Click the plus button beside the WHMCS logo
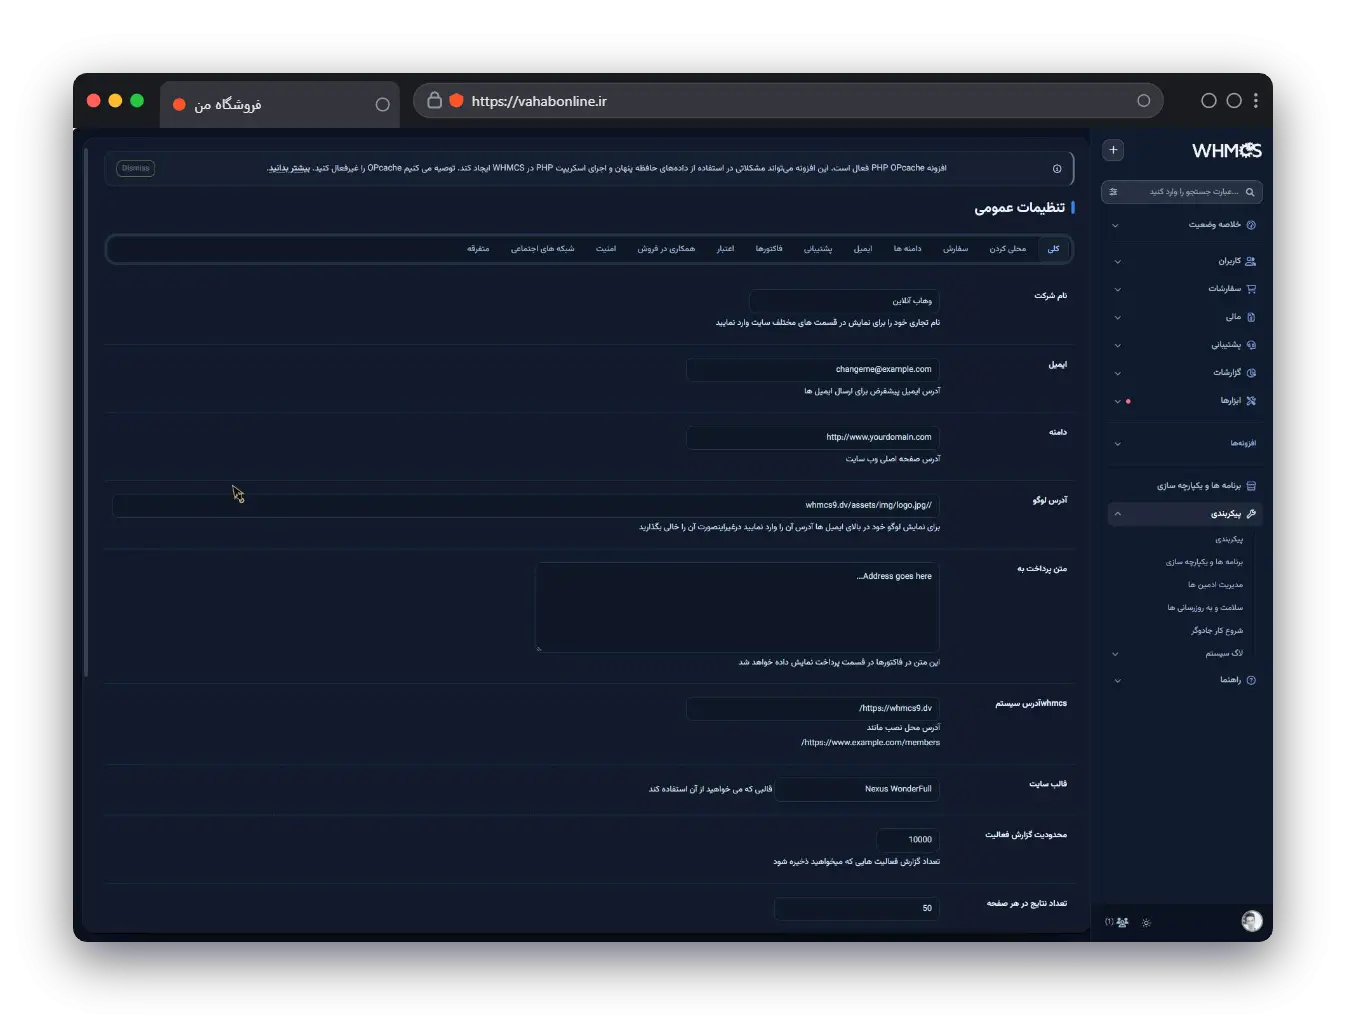 [x=1113, y=150]
